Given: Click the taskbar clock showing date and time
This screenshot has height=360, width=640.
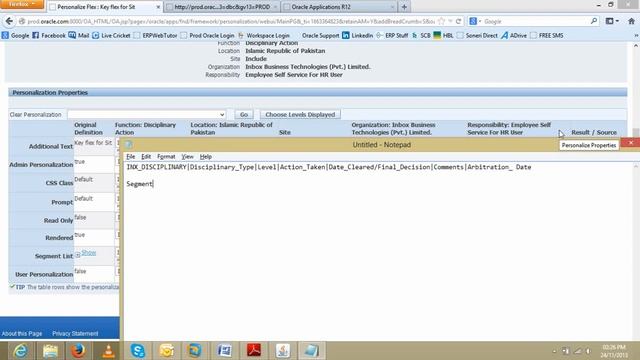Looking at the screenshot, I should (614, 351).
